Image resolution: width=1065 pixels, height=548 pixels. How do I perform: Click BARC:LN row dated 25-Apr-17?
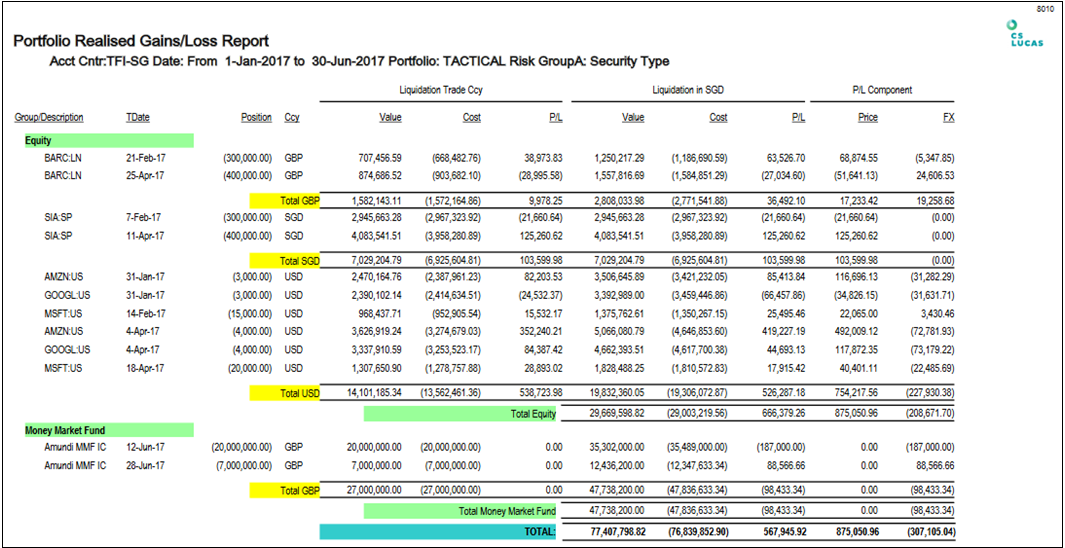(499, 175)
